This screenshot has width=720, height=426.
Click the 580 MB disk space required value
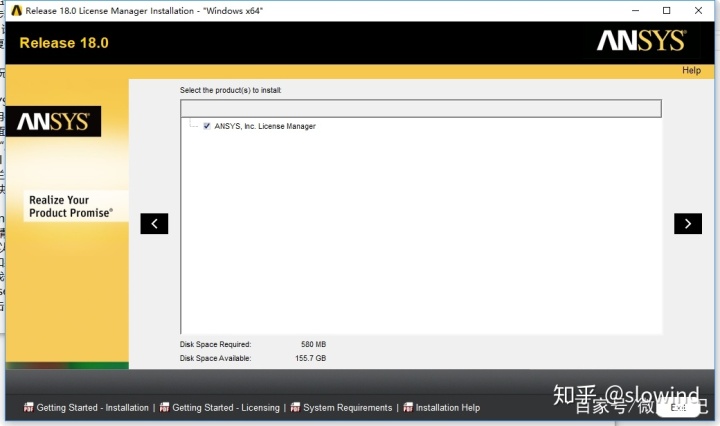point(313,344)
